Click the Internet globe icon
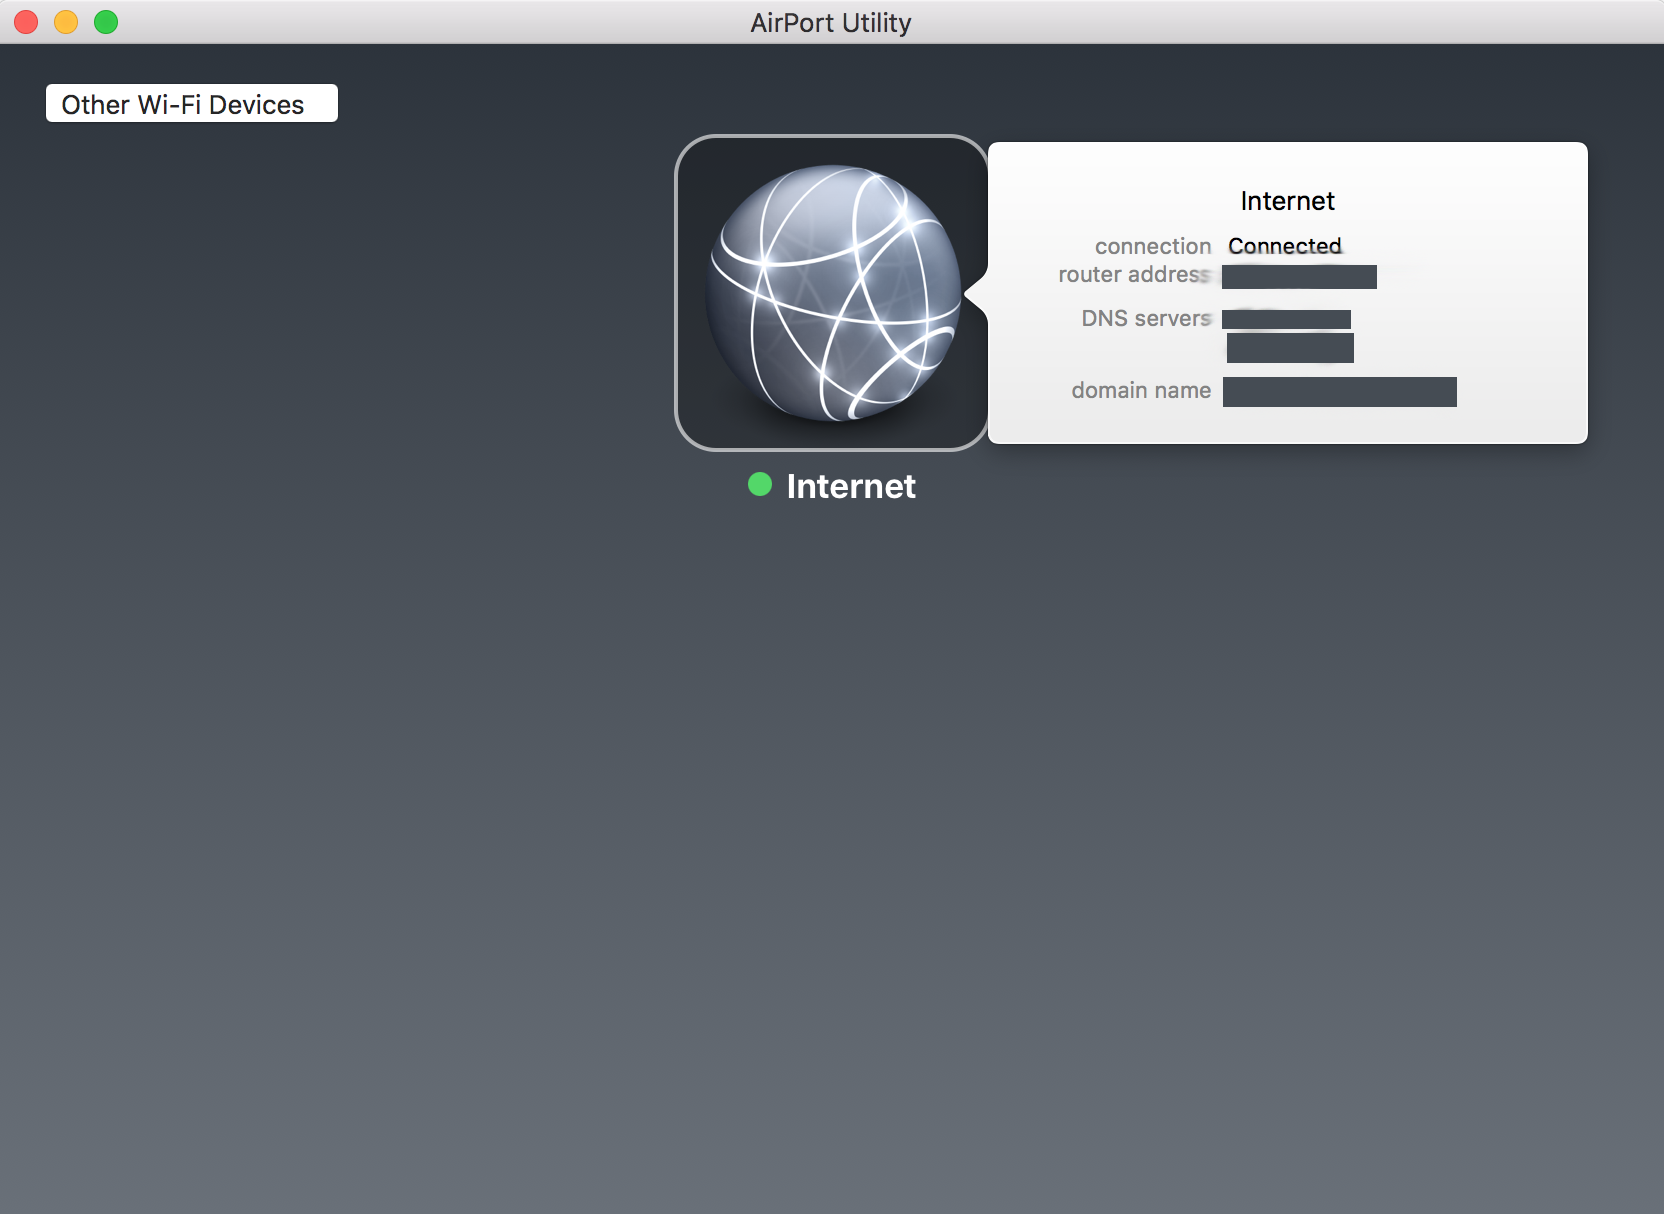This screenshot has height=1214, width=1664. click(832, 293)
